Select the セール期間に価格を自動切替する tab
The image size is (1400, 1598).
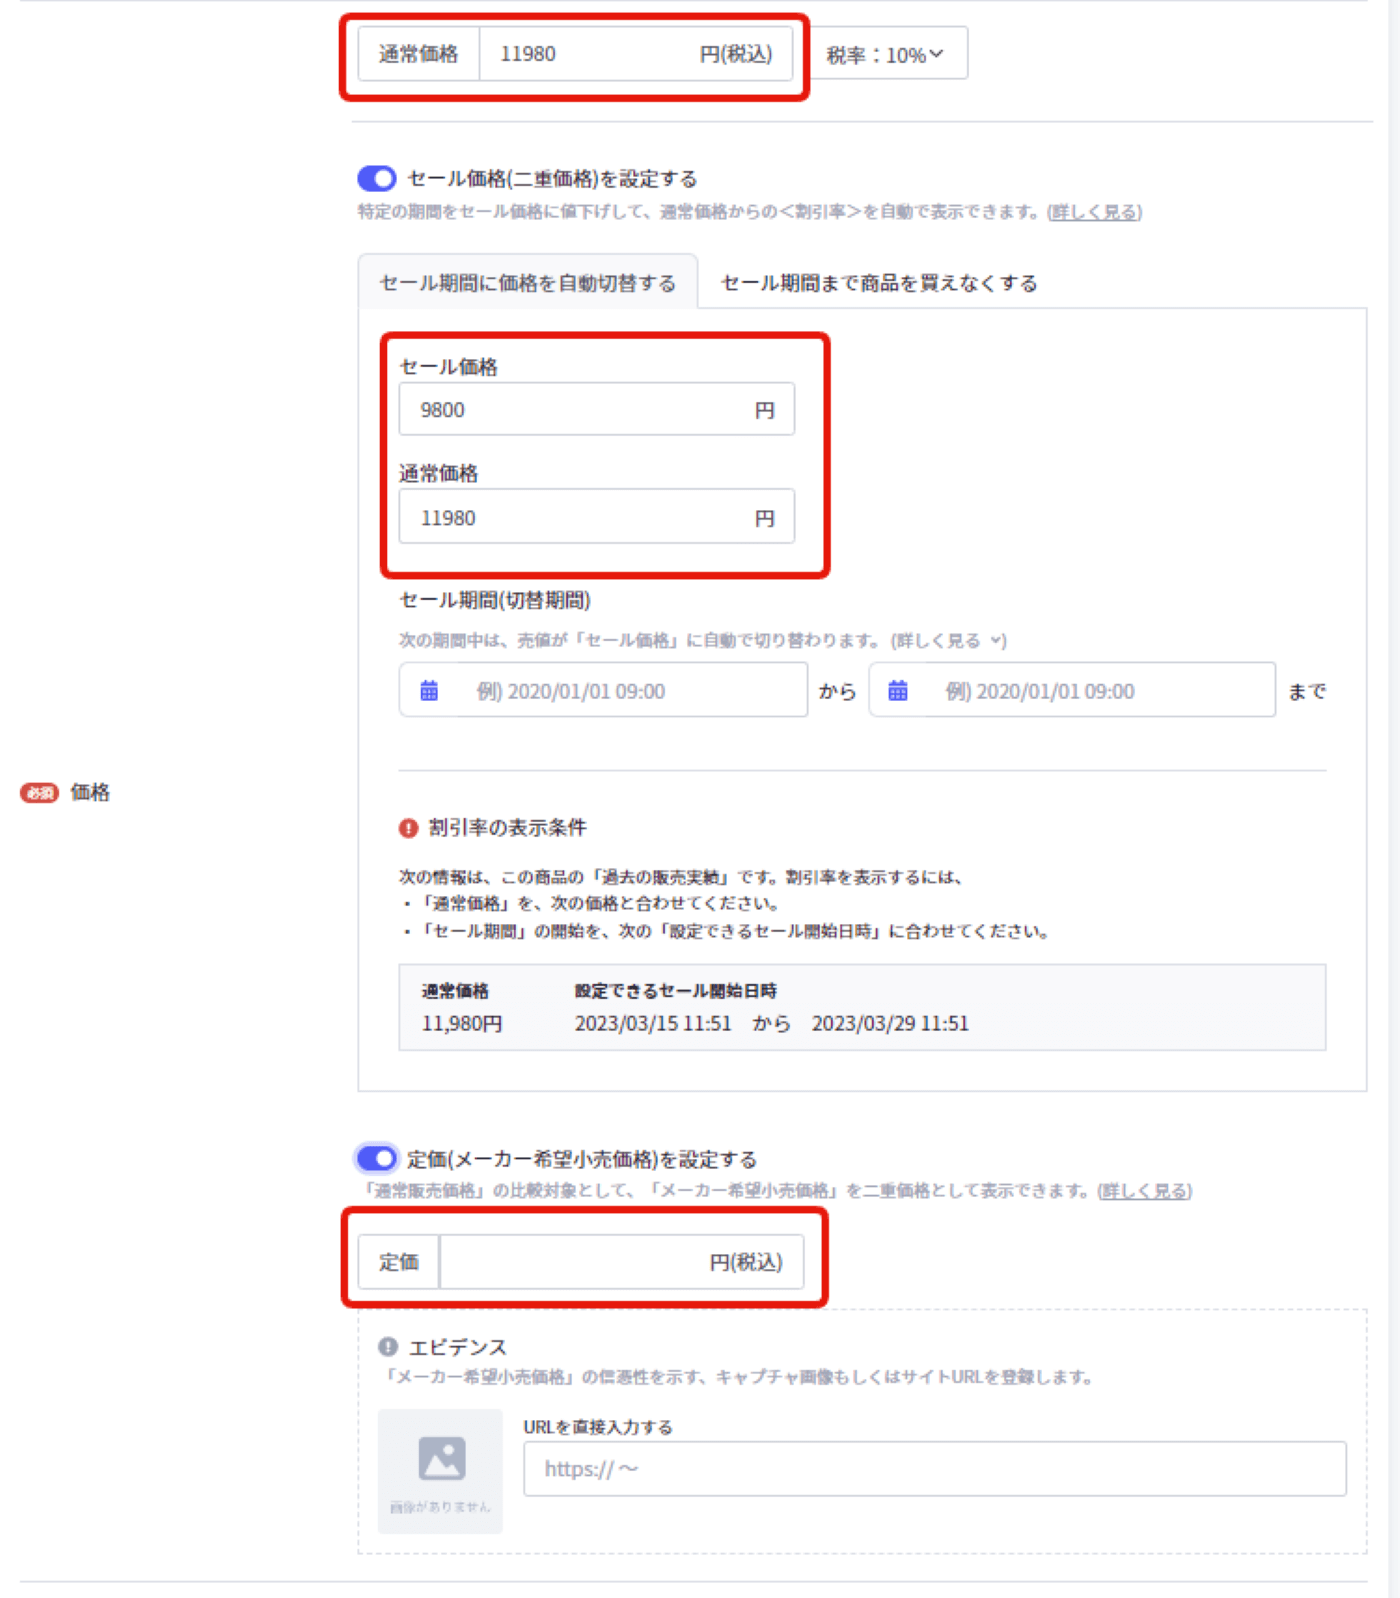click(527, 283)
